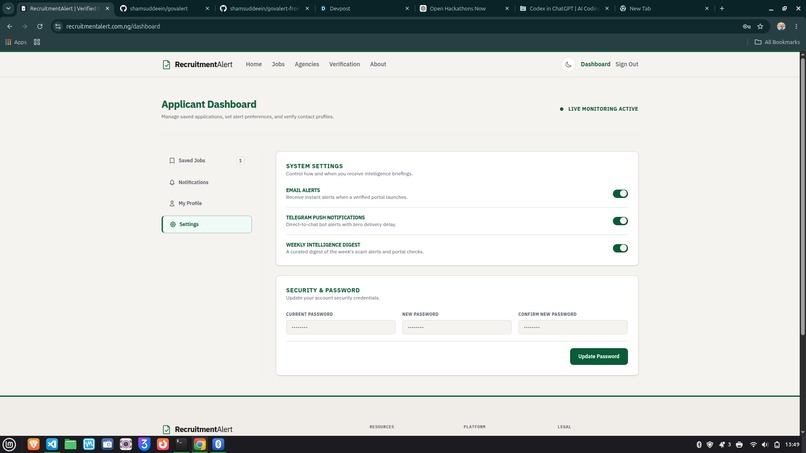Select Notifications in dashboard sidebar
806x453 pixels.
pyautogui.click(x=206, y=182)
